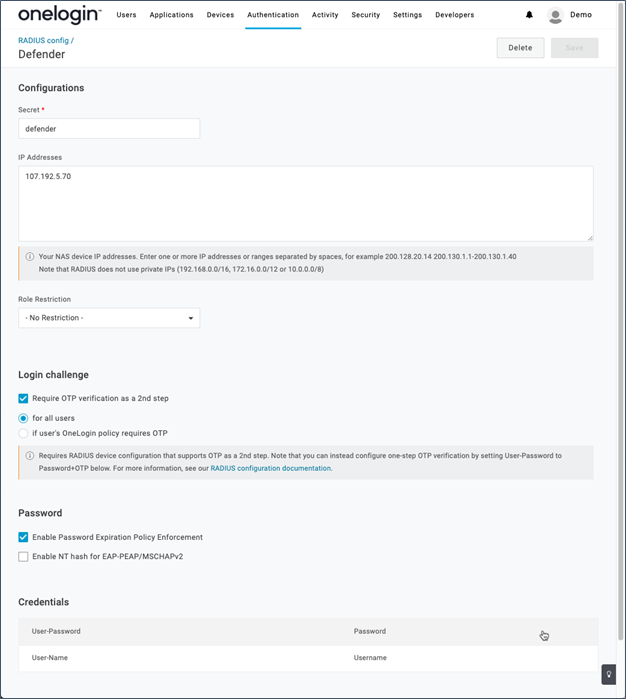Click the info icon beside NAS device note
The image size is (626, 699).
tap(30, 257)
